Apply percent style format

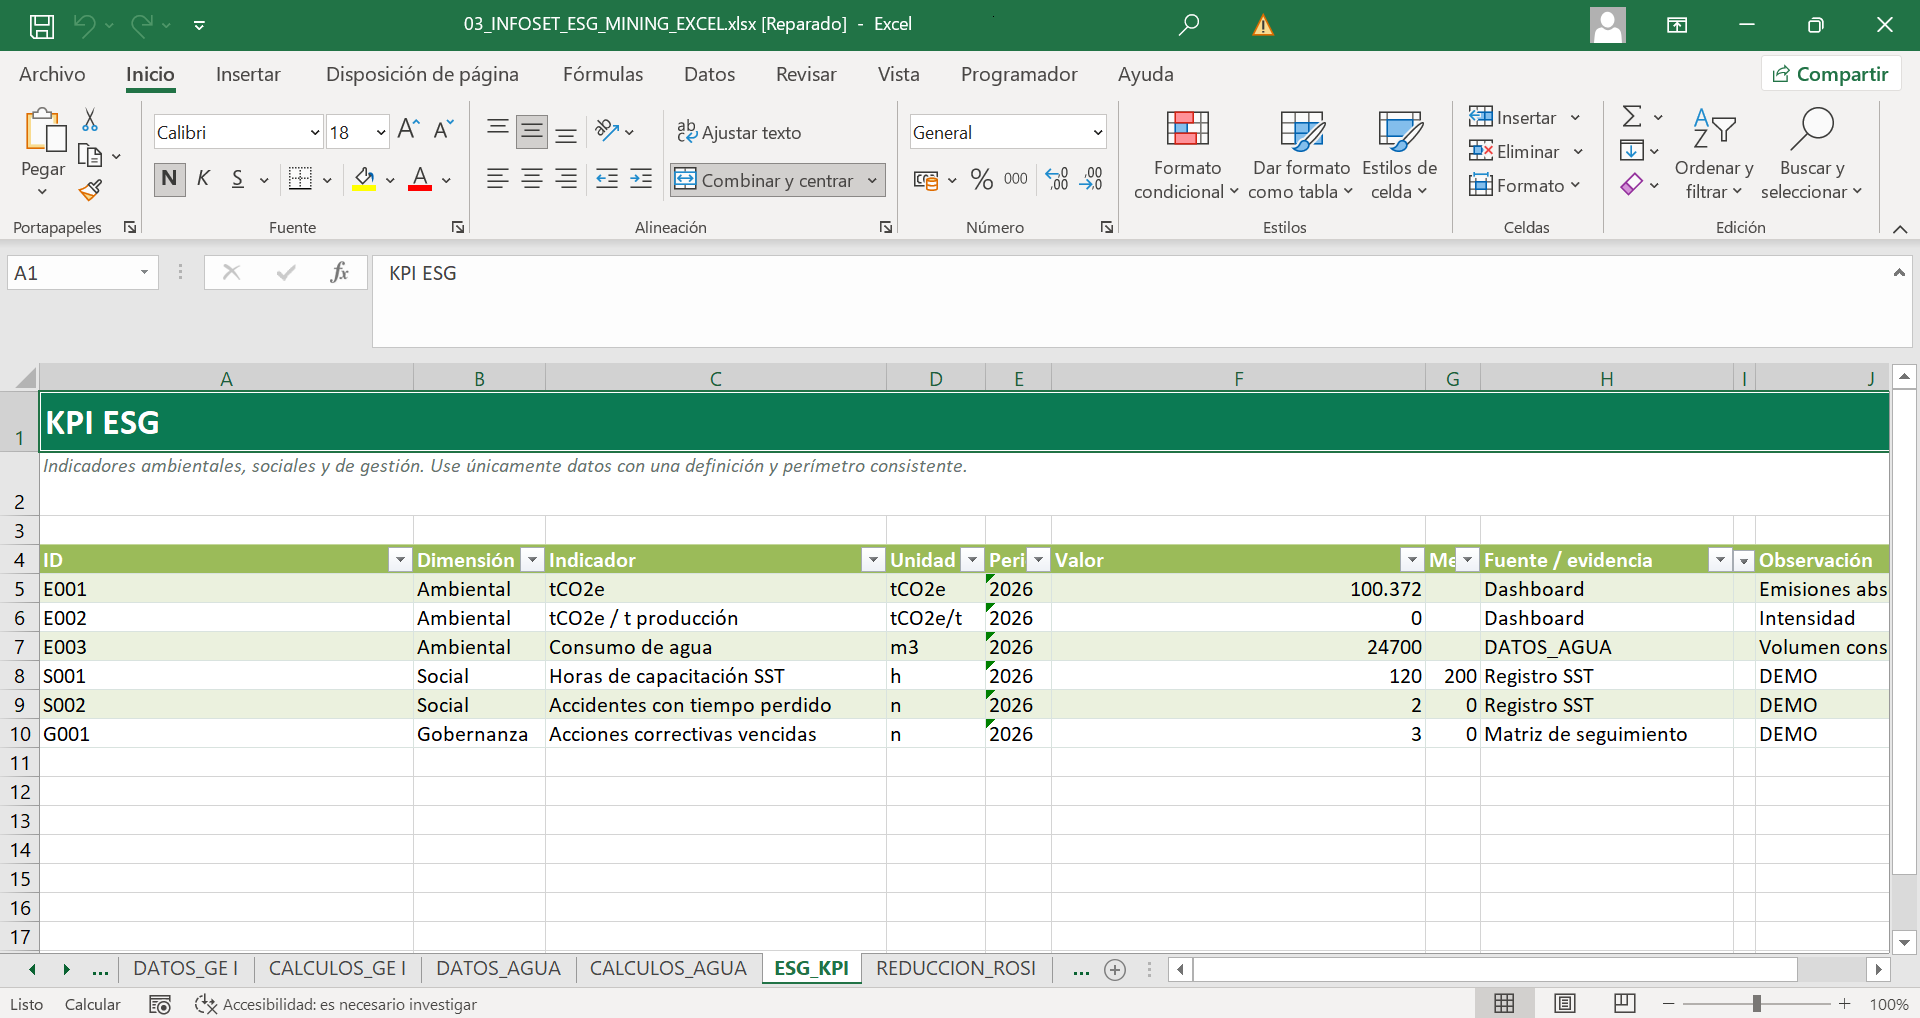[x=982, y=180]
